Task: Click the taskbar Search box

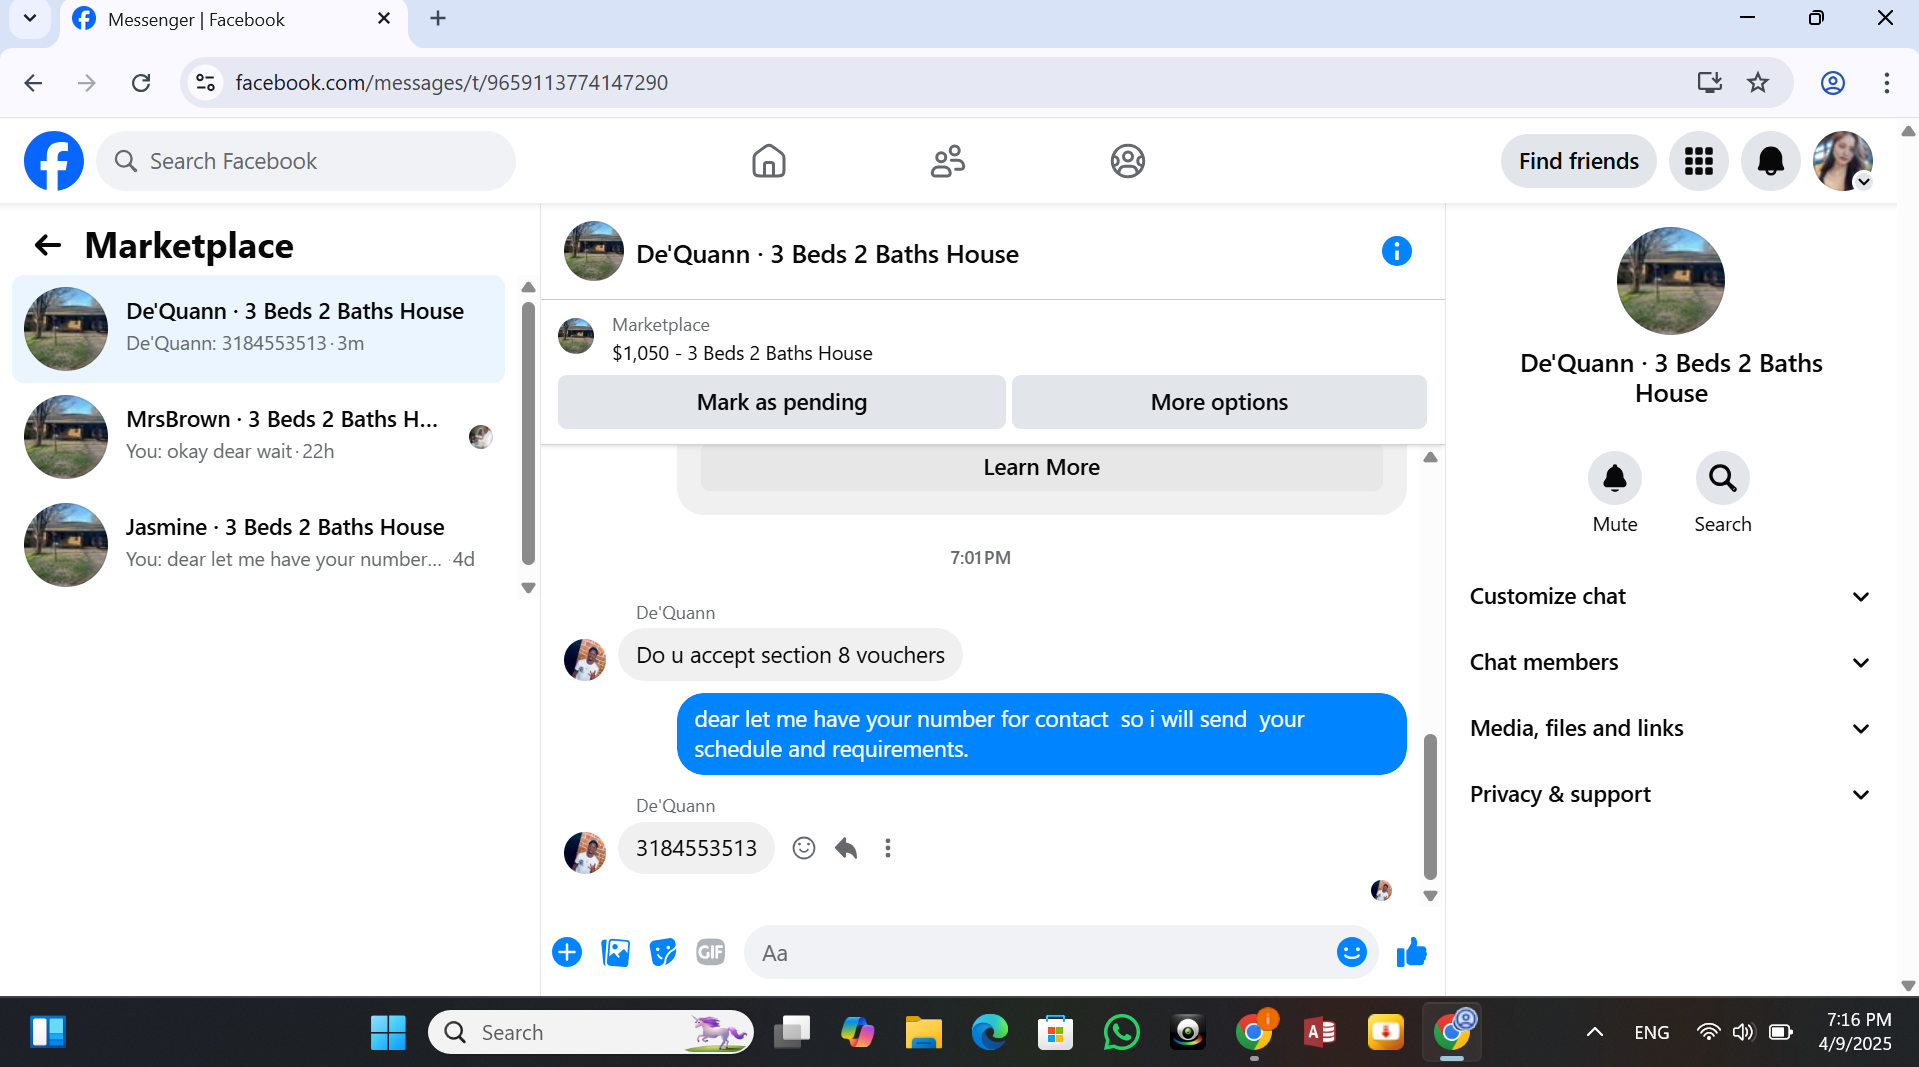Action: click(x=591, y=1032)
